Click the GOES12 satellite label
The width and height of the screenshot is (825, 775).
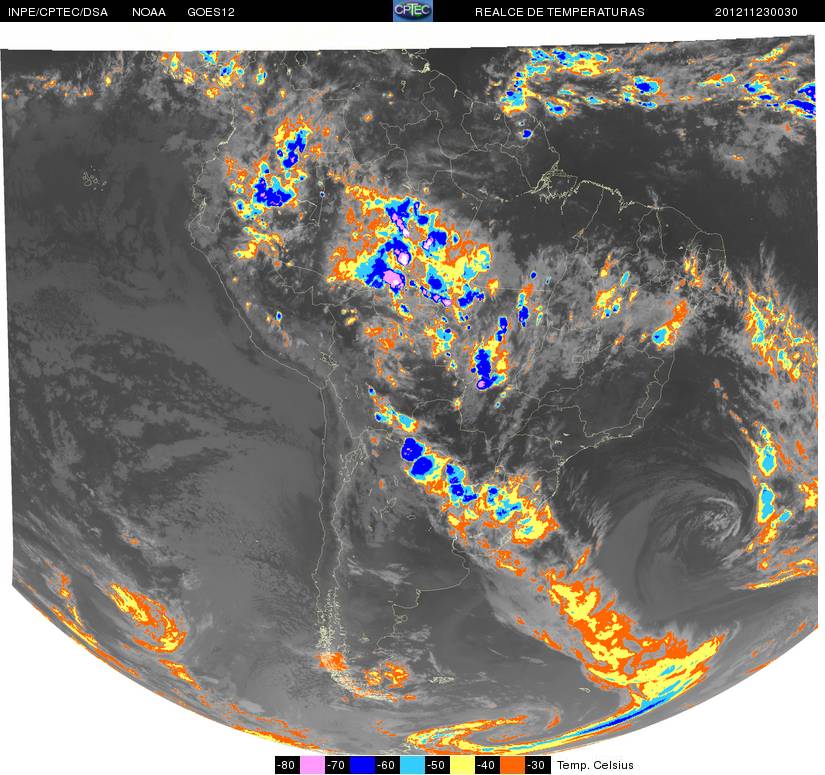(211, 12)
